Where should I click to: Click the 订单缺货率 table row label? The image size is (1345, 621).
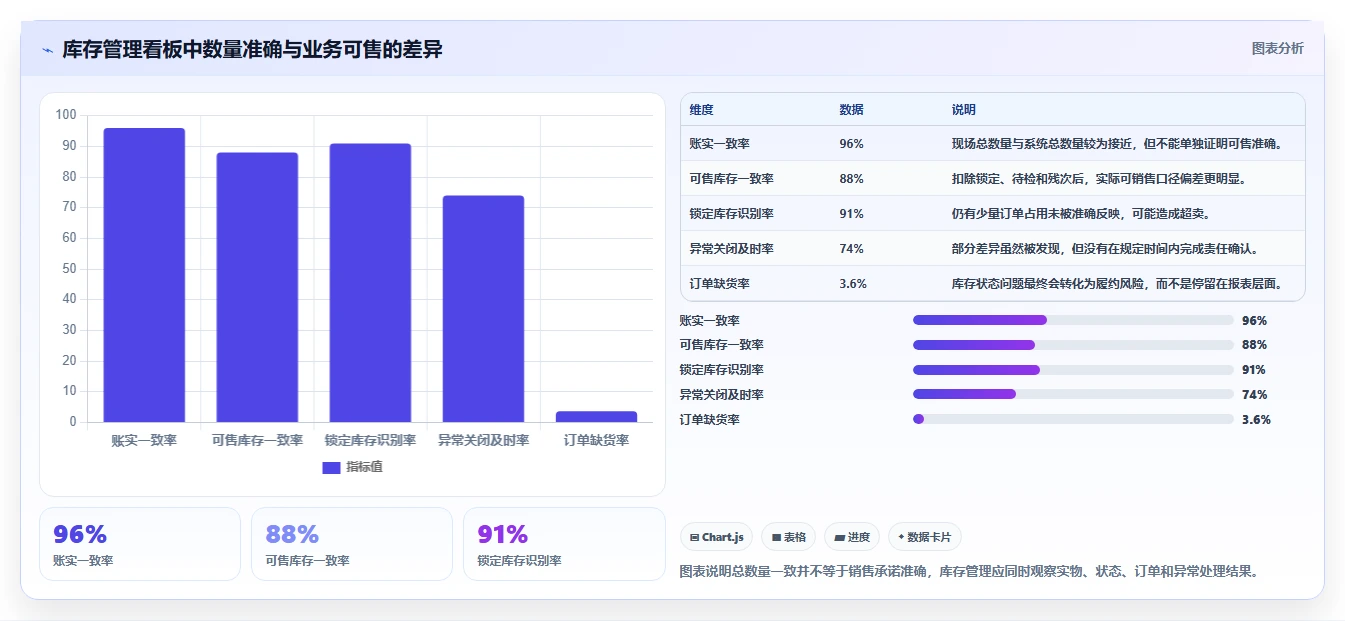pos(720,284)
